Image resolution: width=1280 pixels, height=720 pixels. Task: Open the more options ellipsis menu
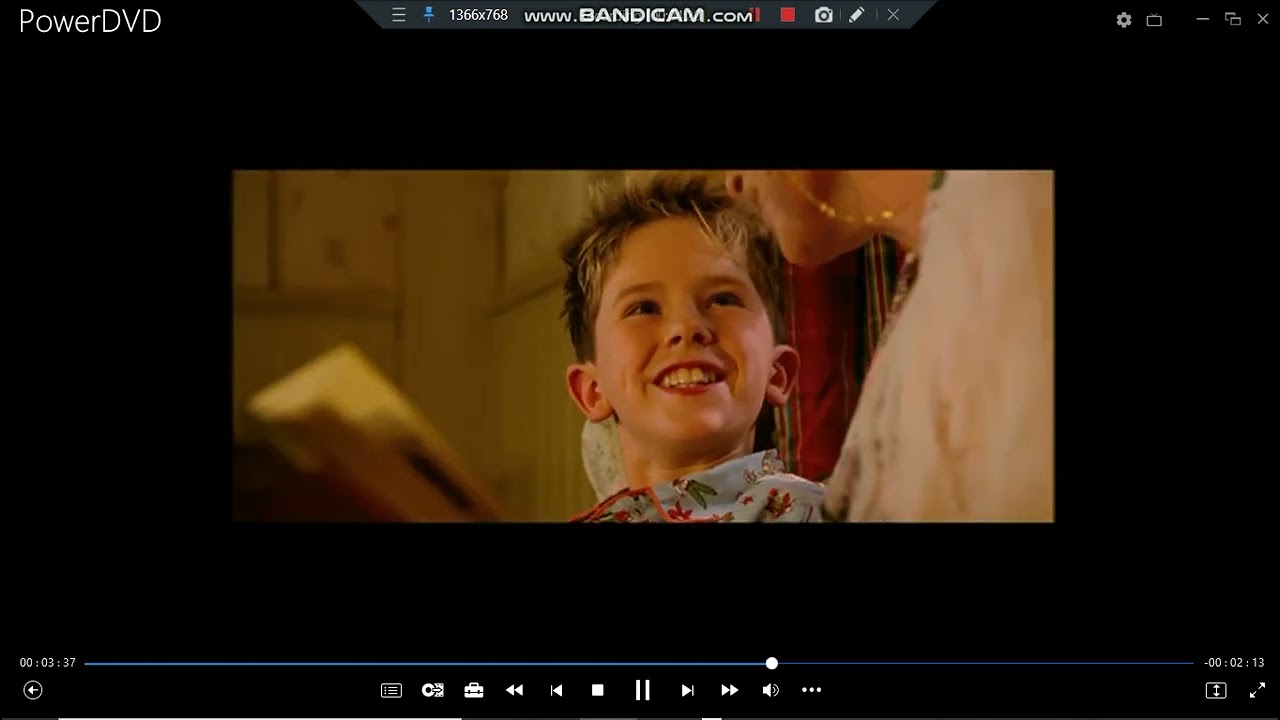click(x=812, y=690)
